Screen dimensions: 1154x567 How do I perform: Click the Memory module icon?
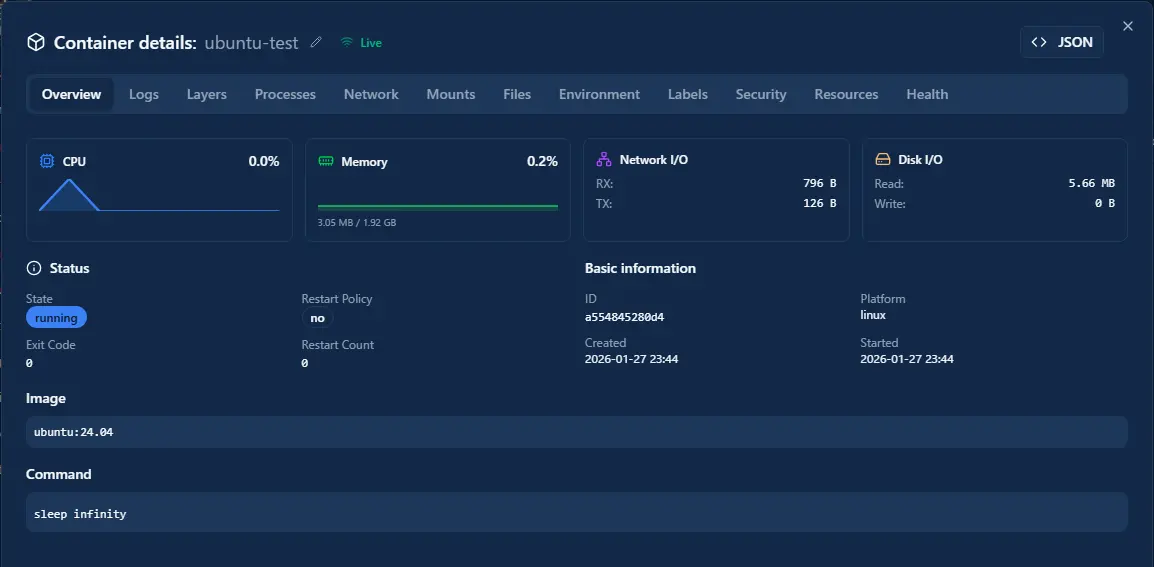point(326,161)
